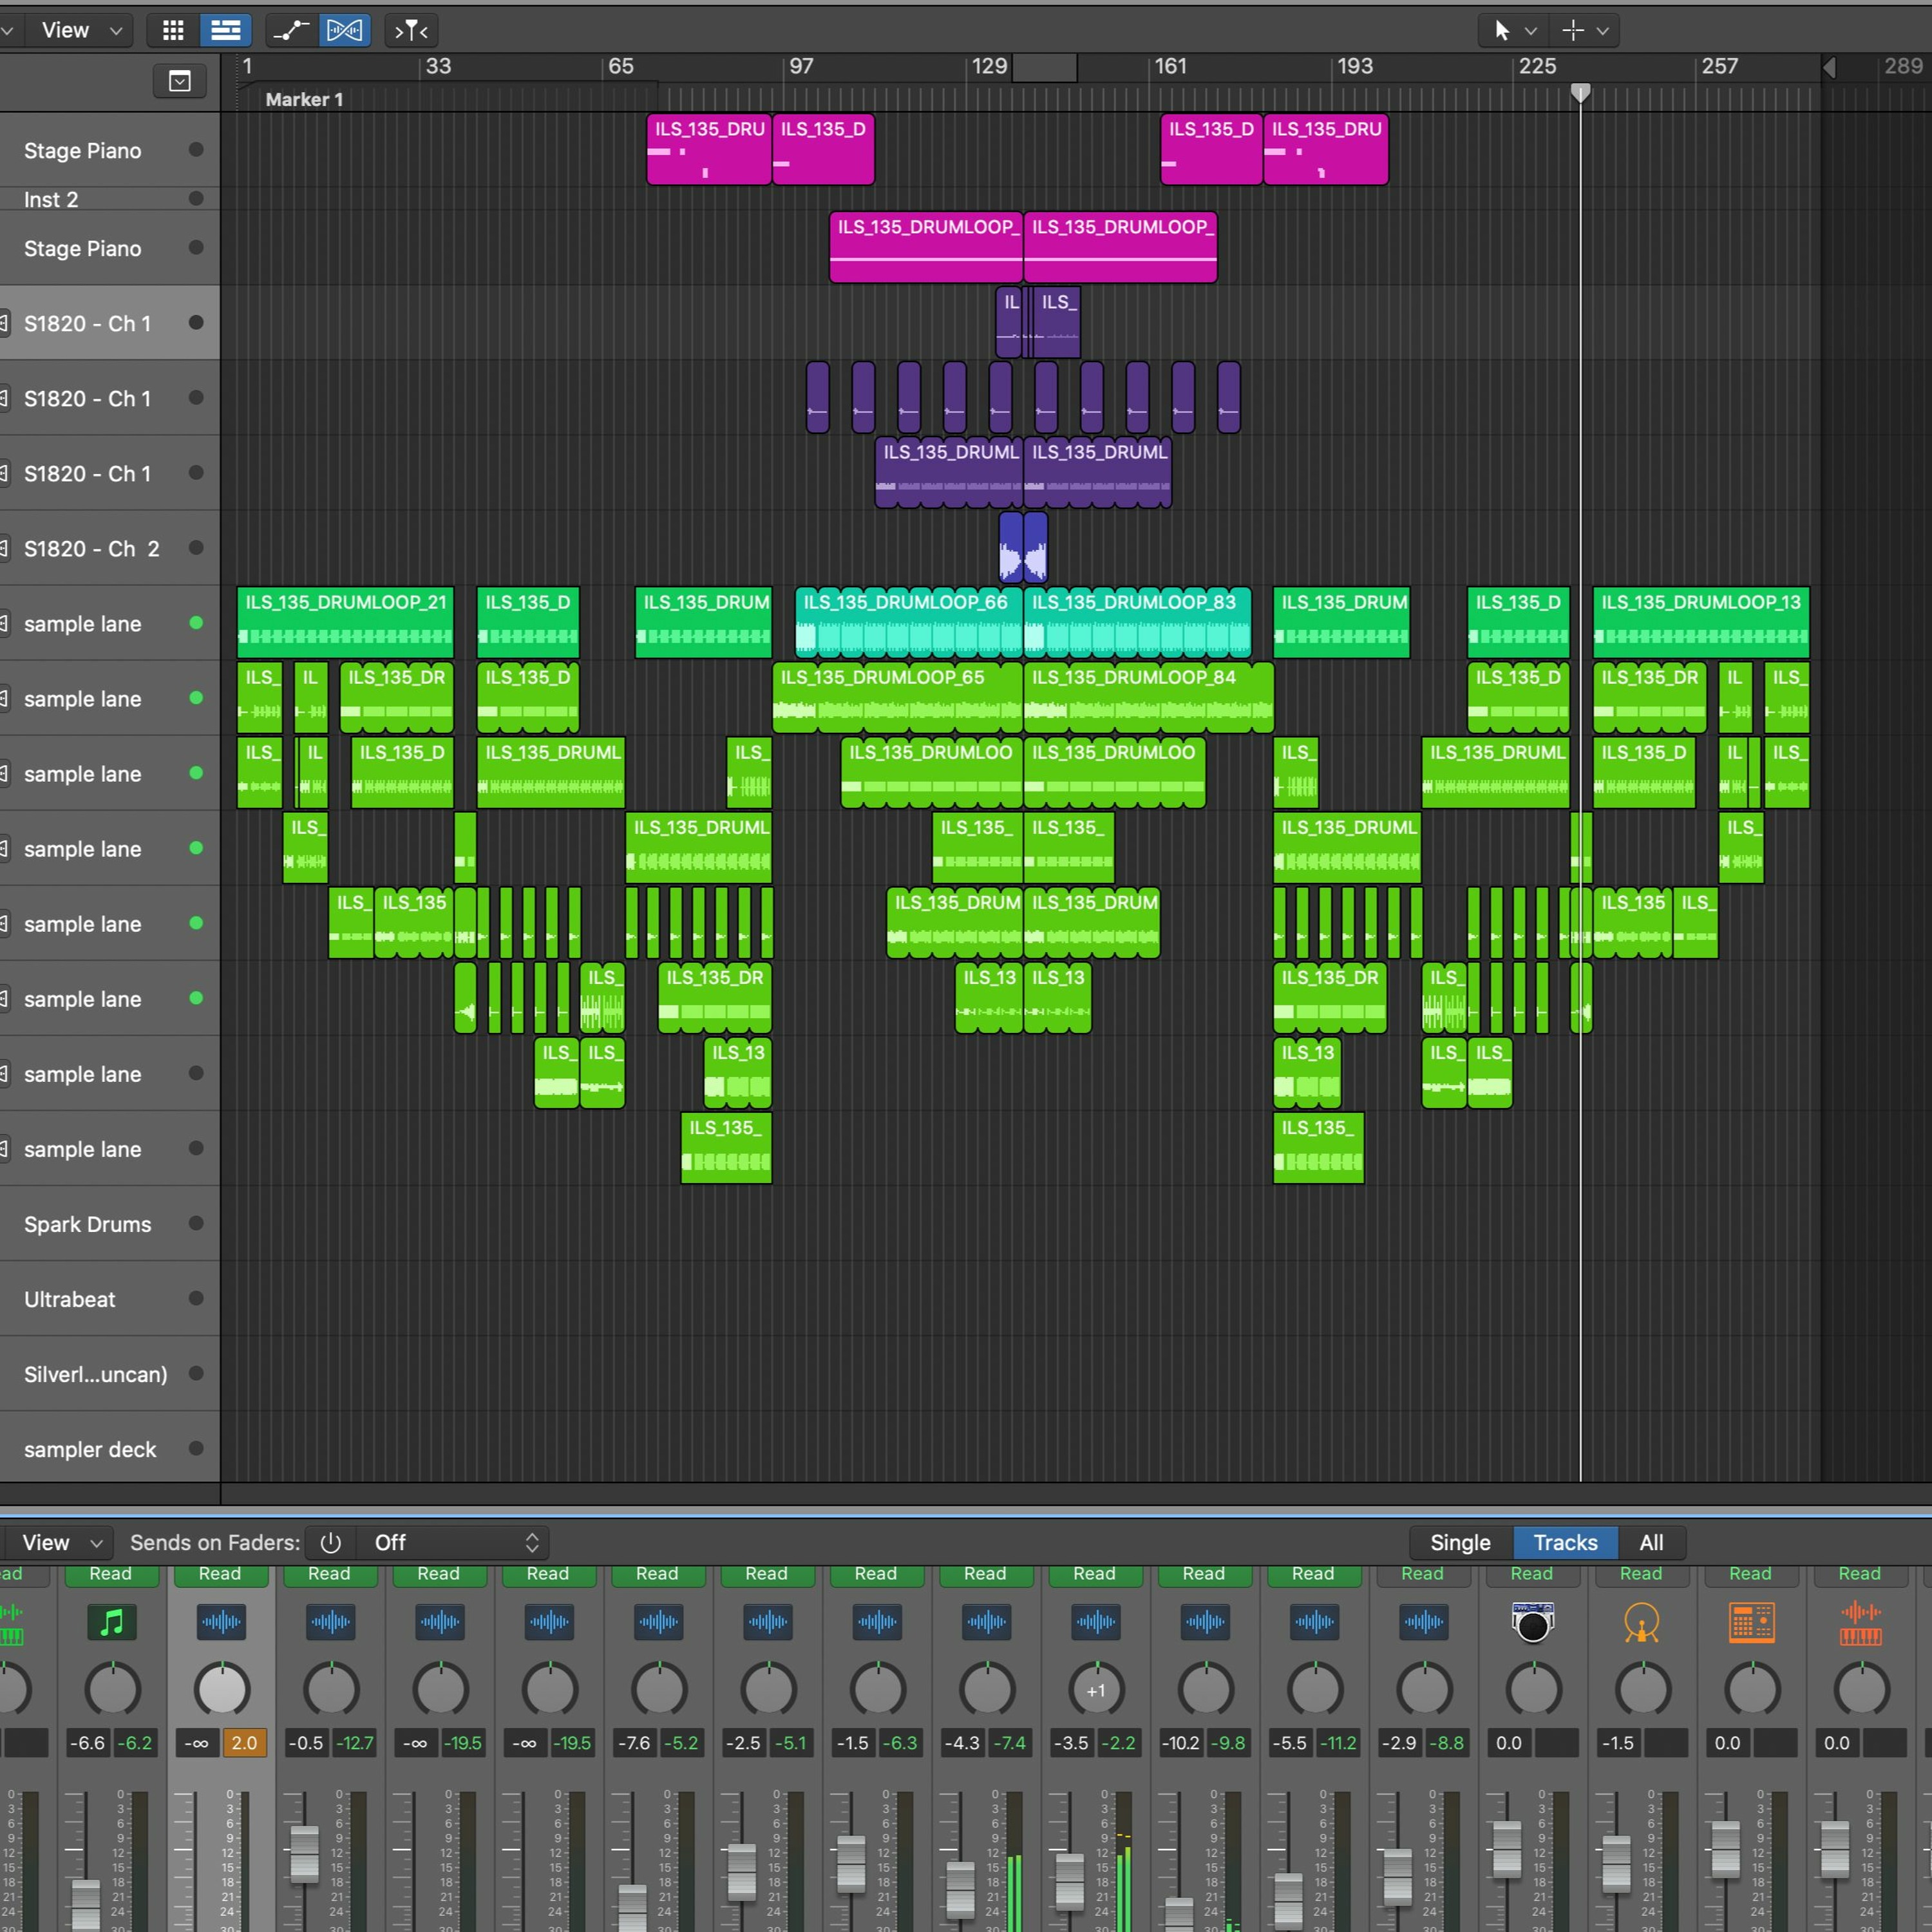Select the orange sampler deck mixer icon
Viewport: 1932px width, 1932px height.
click(x=1860, y=1623)
